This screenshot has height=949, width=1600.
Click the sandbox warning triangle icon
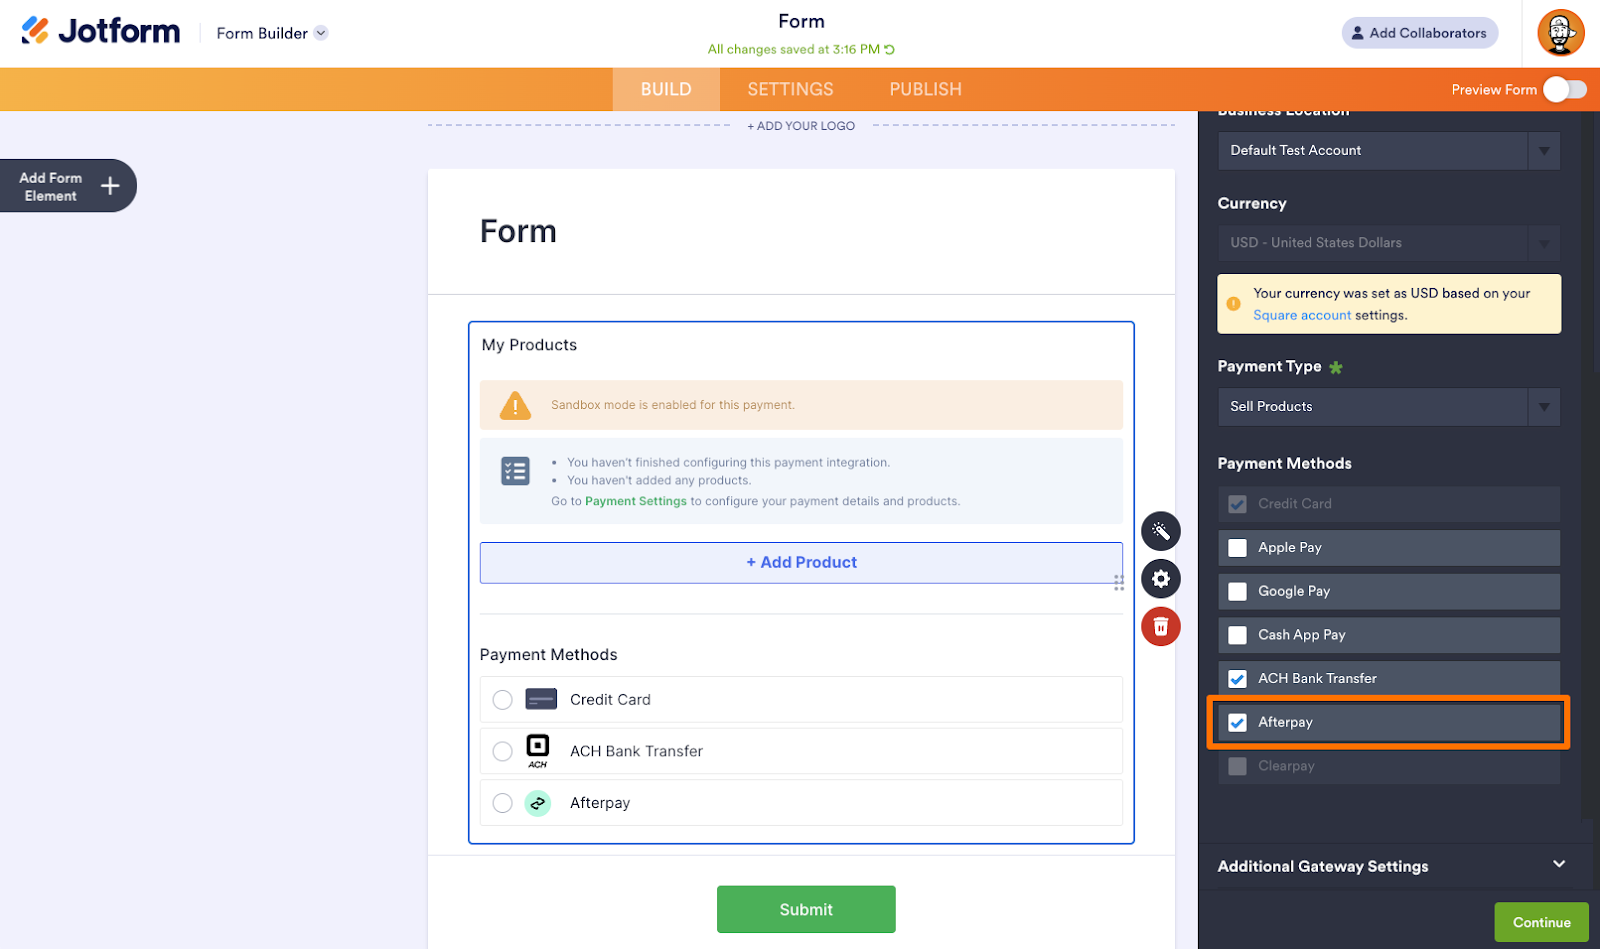pos(515,405)
